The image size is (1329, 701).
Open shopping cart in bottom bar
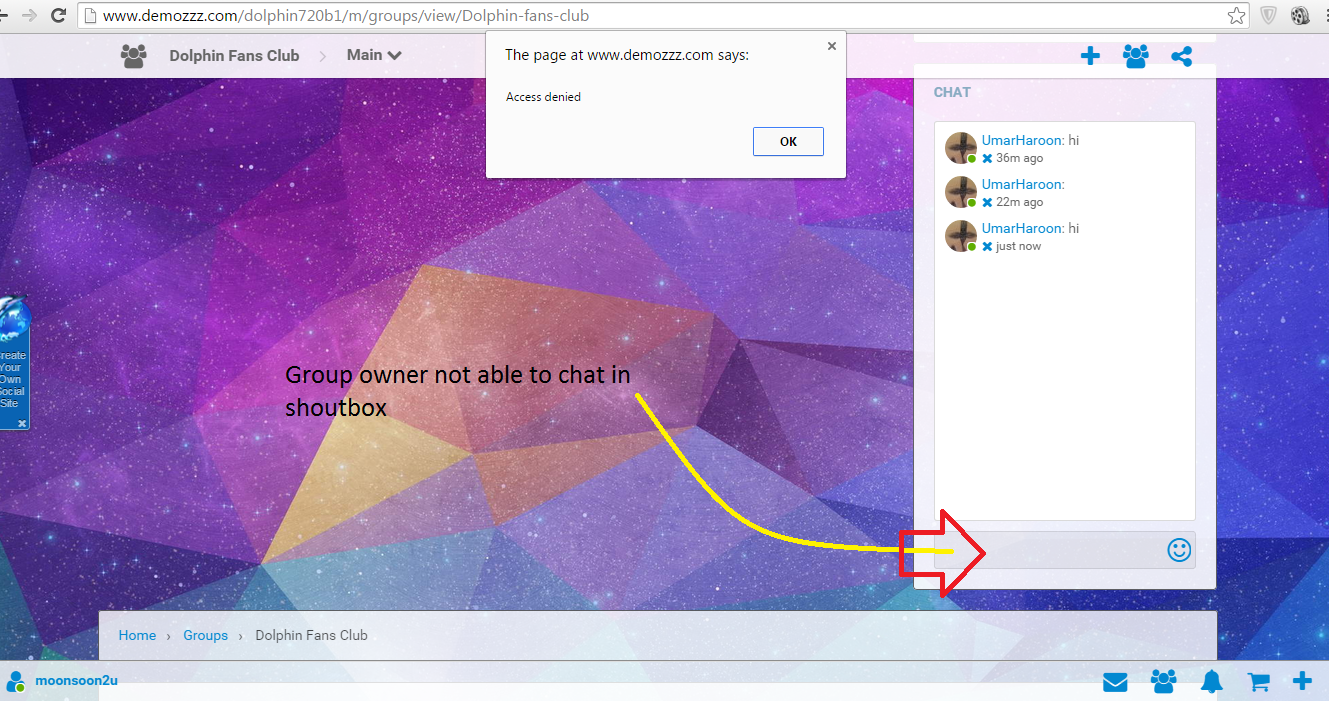point(1258,682)
